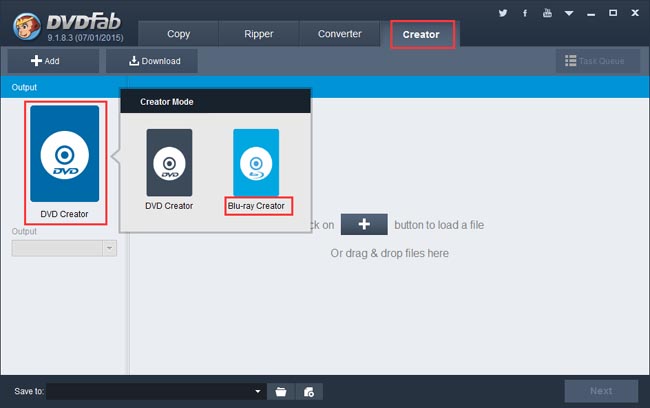Click the plus button to load a file
Screen dimensions: 650x408
[x=364, y=224]
